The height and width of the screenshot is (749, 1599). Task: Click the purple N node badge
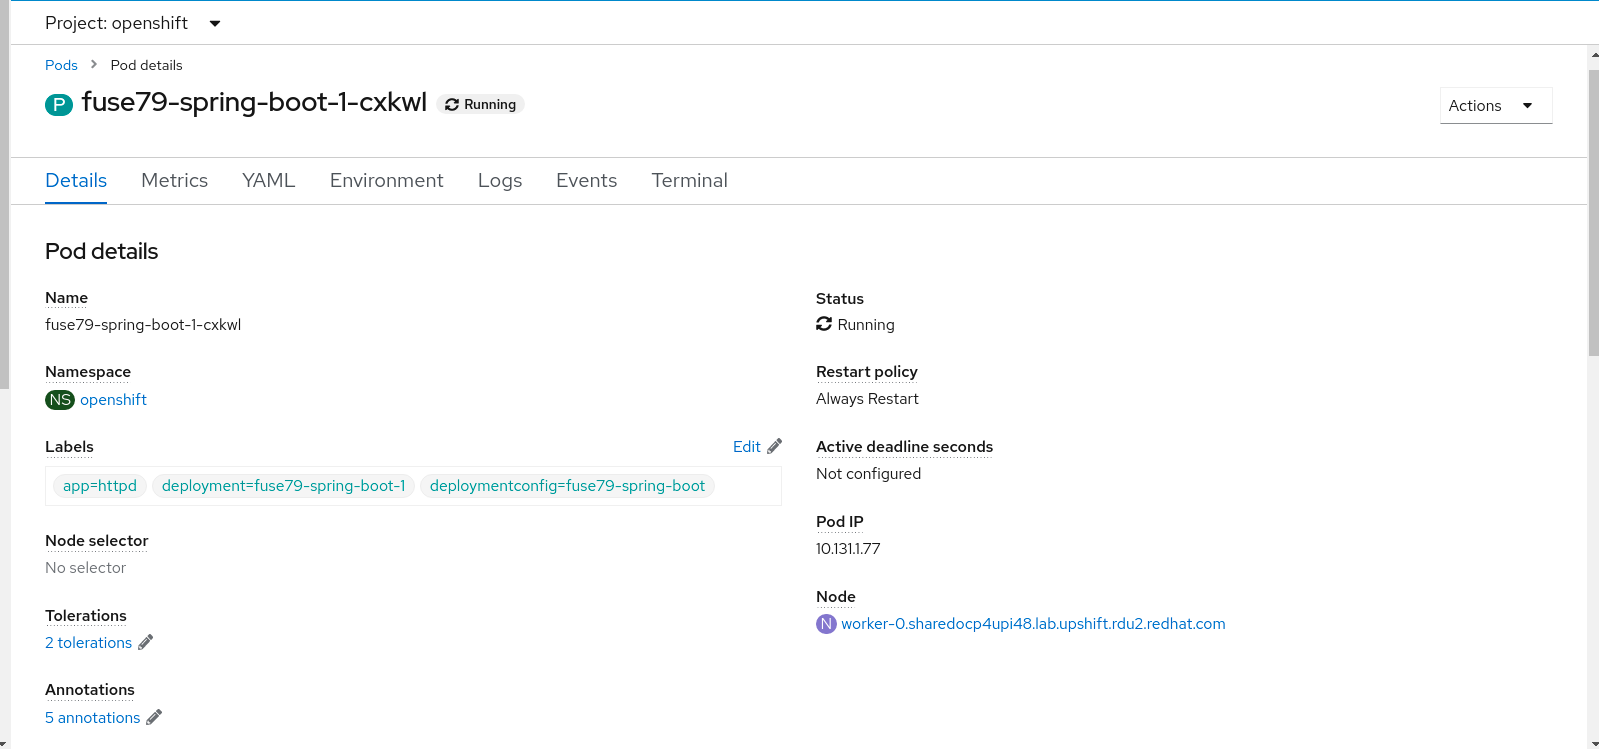pyautogui.click(x=826, y=624)
